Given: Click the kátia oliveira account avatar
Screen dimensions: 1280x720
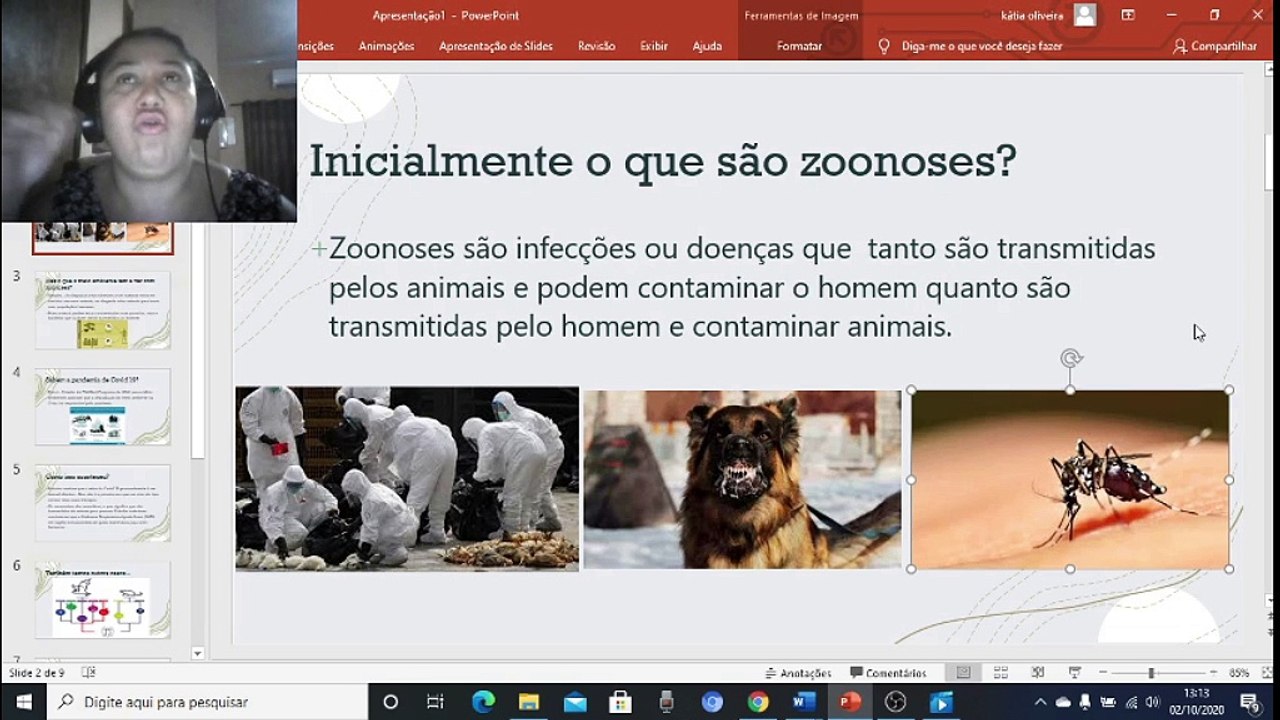Looking at the screenshot, I should click(1085, 15).
